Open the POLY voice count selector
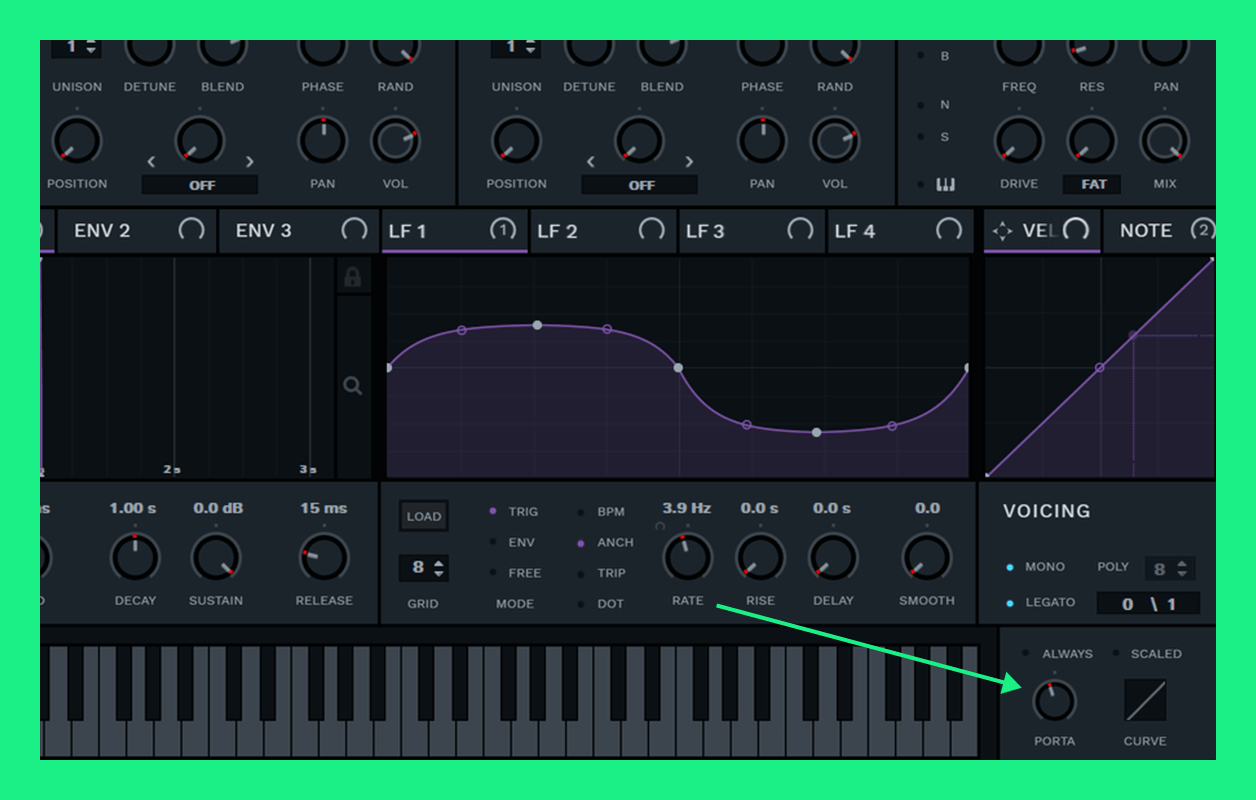This screenshot has width=1256, height=800. point(1169,569)
